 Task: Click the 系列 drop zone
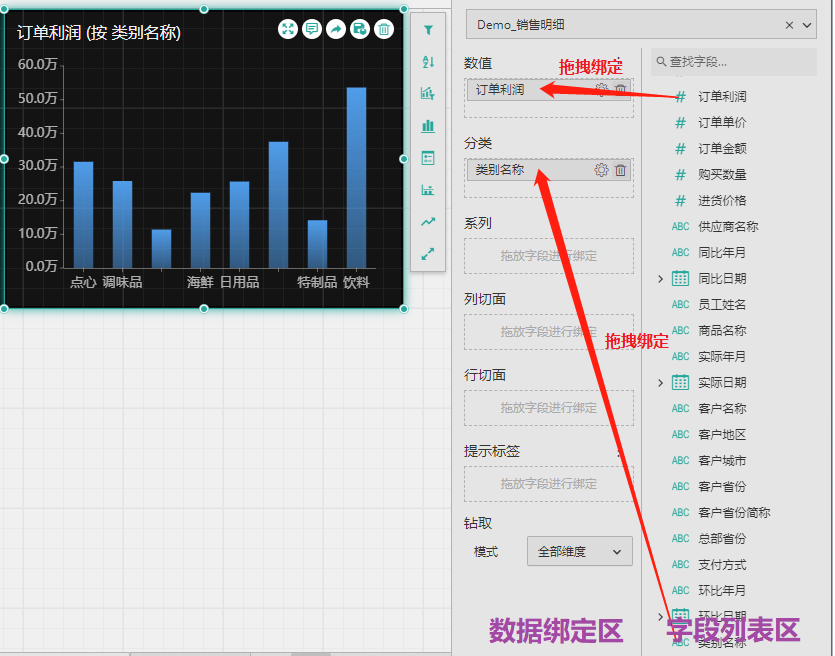pos(549,256)
